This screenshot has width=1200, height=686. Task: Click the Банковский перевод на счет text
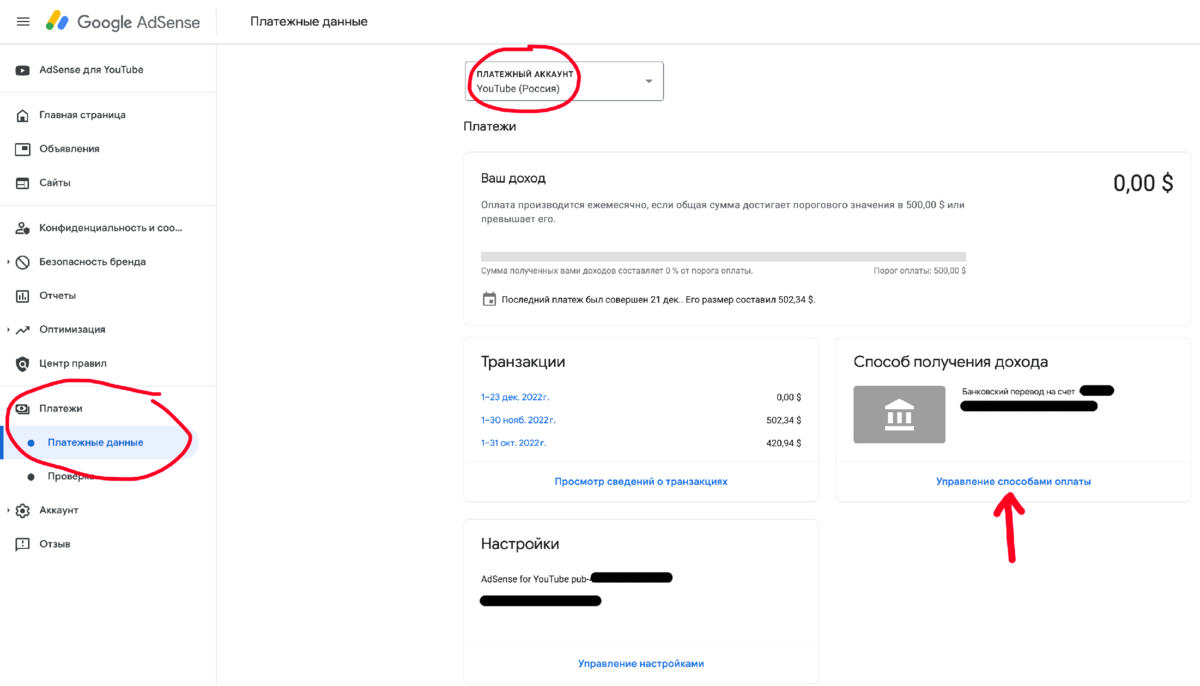(x=1018, y=391)
